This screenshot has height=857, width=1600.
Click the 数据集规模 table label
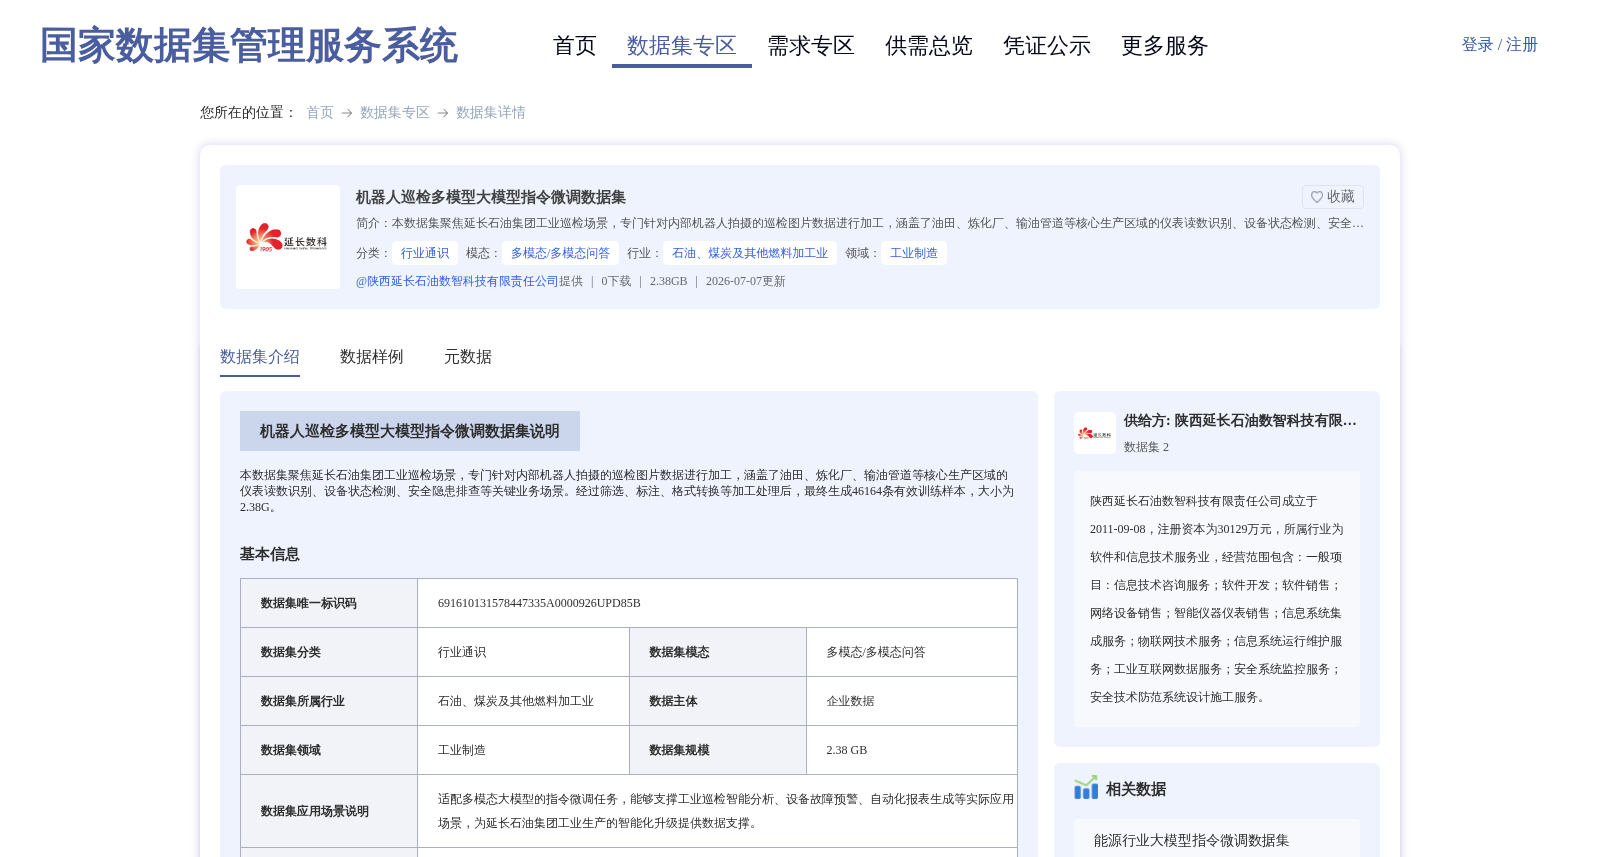point(679,750)
